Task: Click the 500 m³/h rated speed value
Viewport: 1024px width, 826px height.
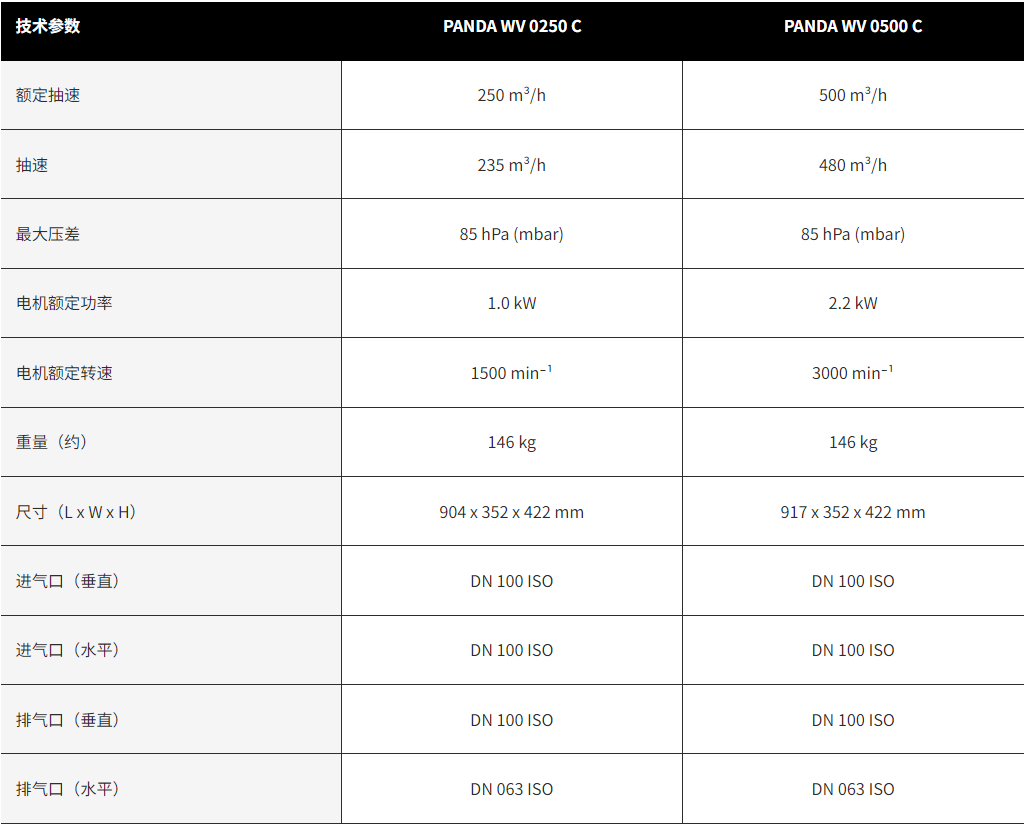Action: (x=853, y=96)
